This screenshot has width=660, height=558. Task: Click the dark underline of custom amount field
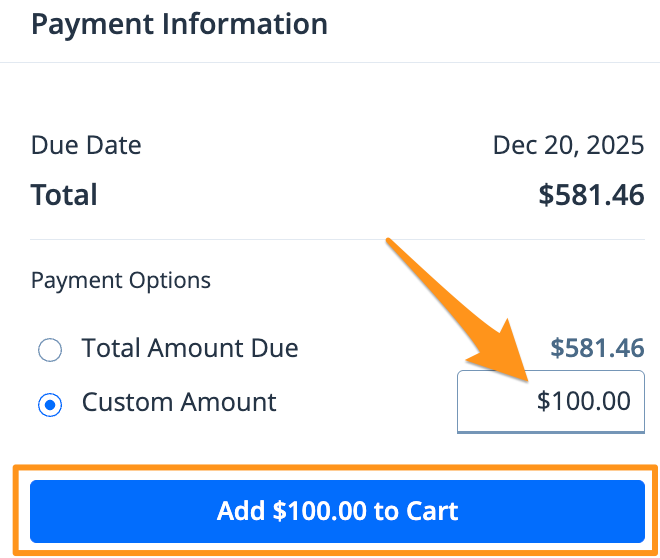(551, 432)
